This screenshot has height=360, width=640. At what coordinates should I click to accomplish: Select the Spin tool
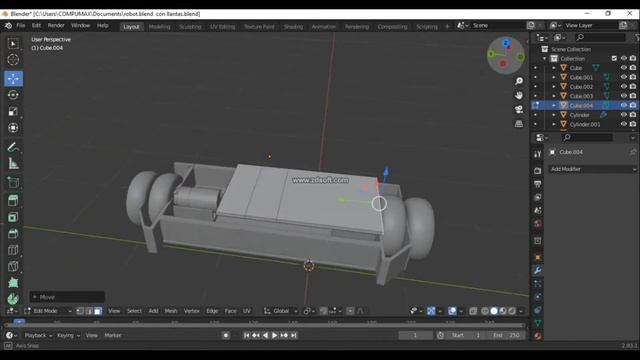click(13, 299)
